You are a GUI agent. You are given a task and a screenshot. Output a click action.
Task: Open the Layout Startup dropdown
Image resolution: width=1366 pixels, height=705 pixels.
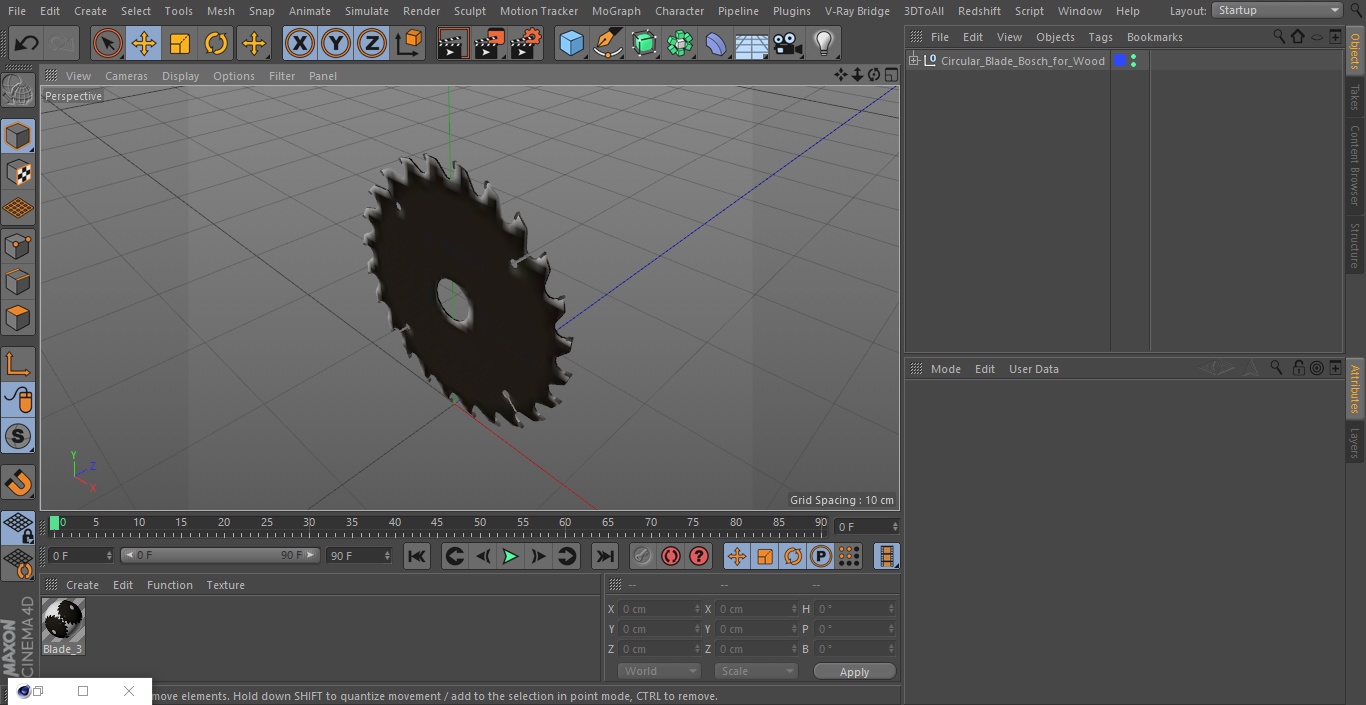point(1278,10)
